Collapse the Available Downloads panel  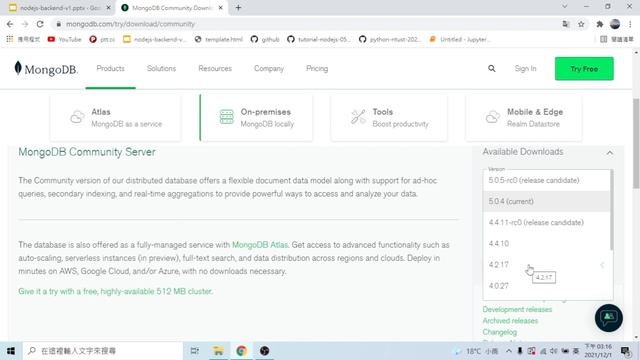[609, 153]
